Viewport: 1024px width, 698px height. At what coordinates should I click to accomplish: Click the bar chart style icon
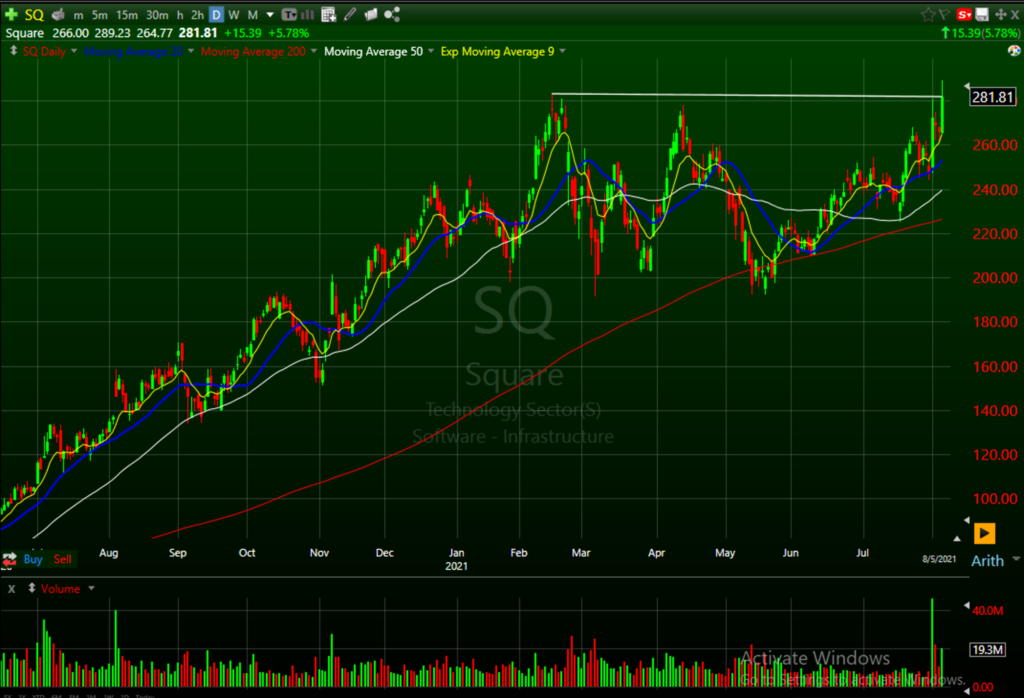pos(307,14)
